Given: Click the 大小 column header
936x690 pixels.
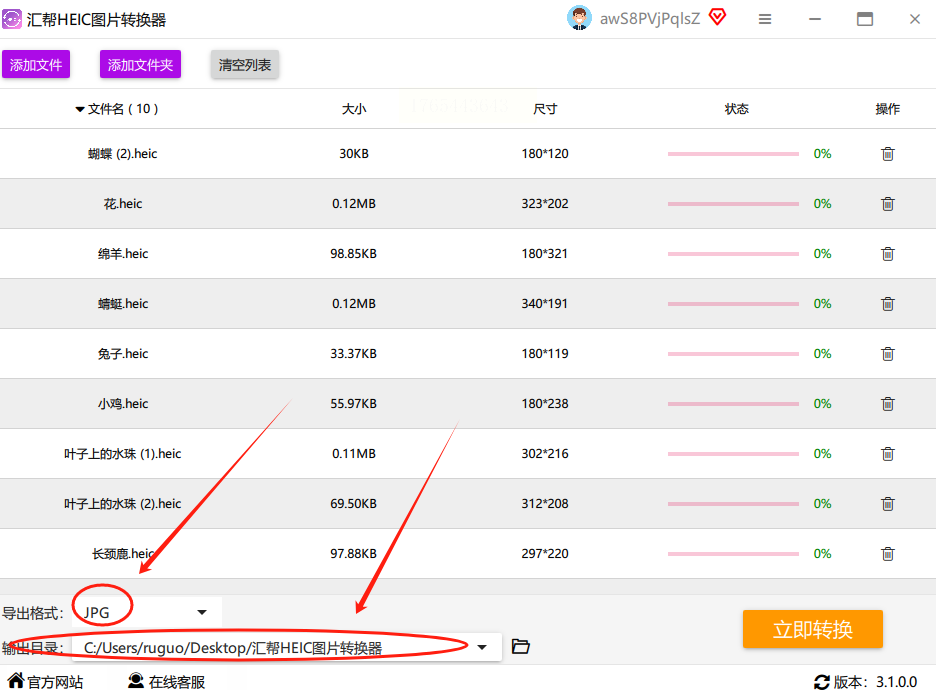Looking at the screenshot, I should pos(353,109).
